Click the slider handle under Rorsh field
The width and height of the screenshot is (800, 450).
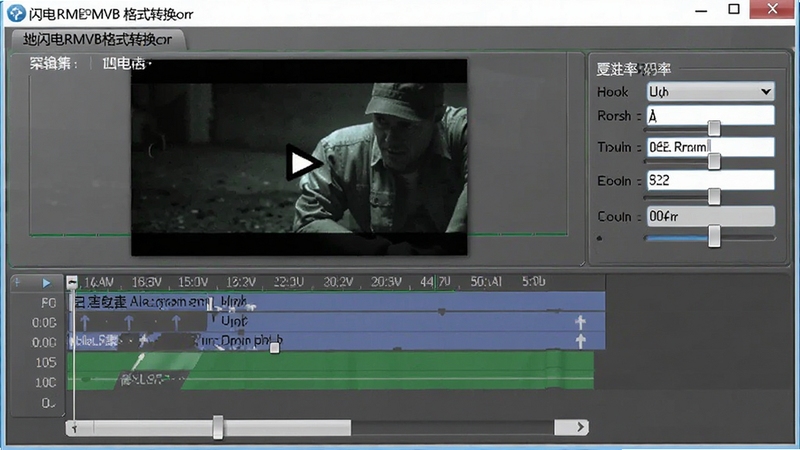pyautogui.click(x=714, y=129)
